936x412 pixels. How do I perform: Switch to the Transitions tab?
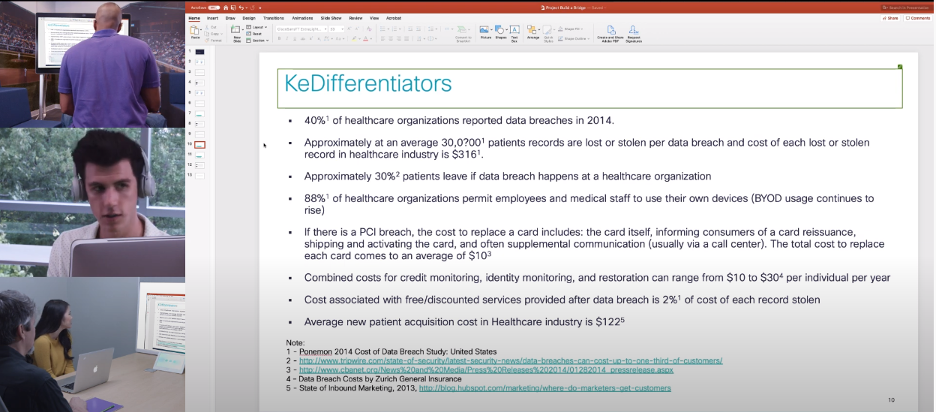[272, 18]
